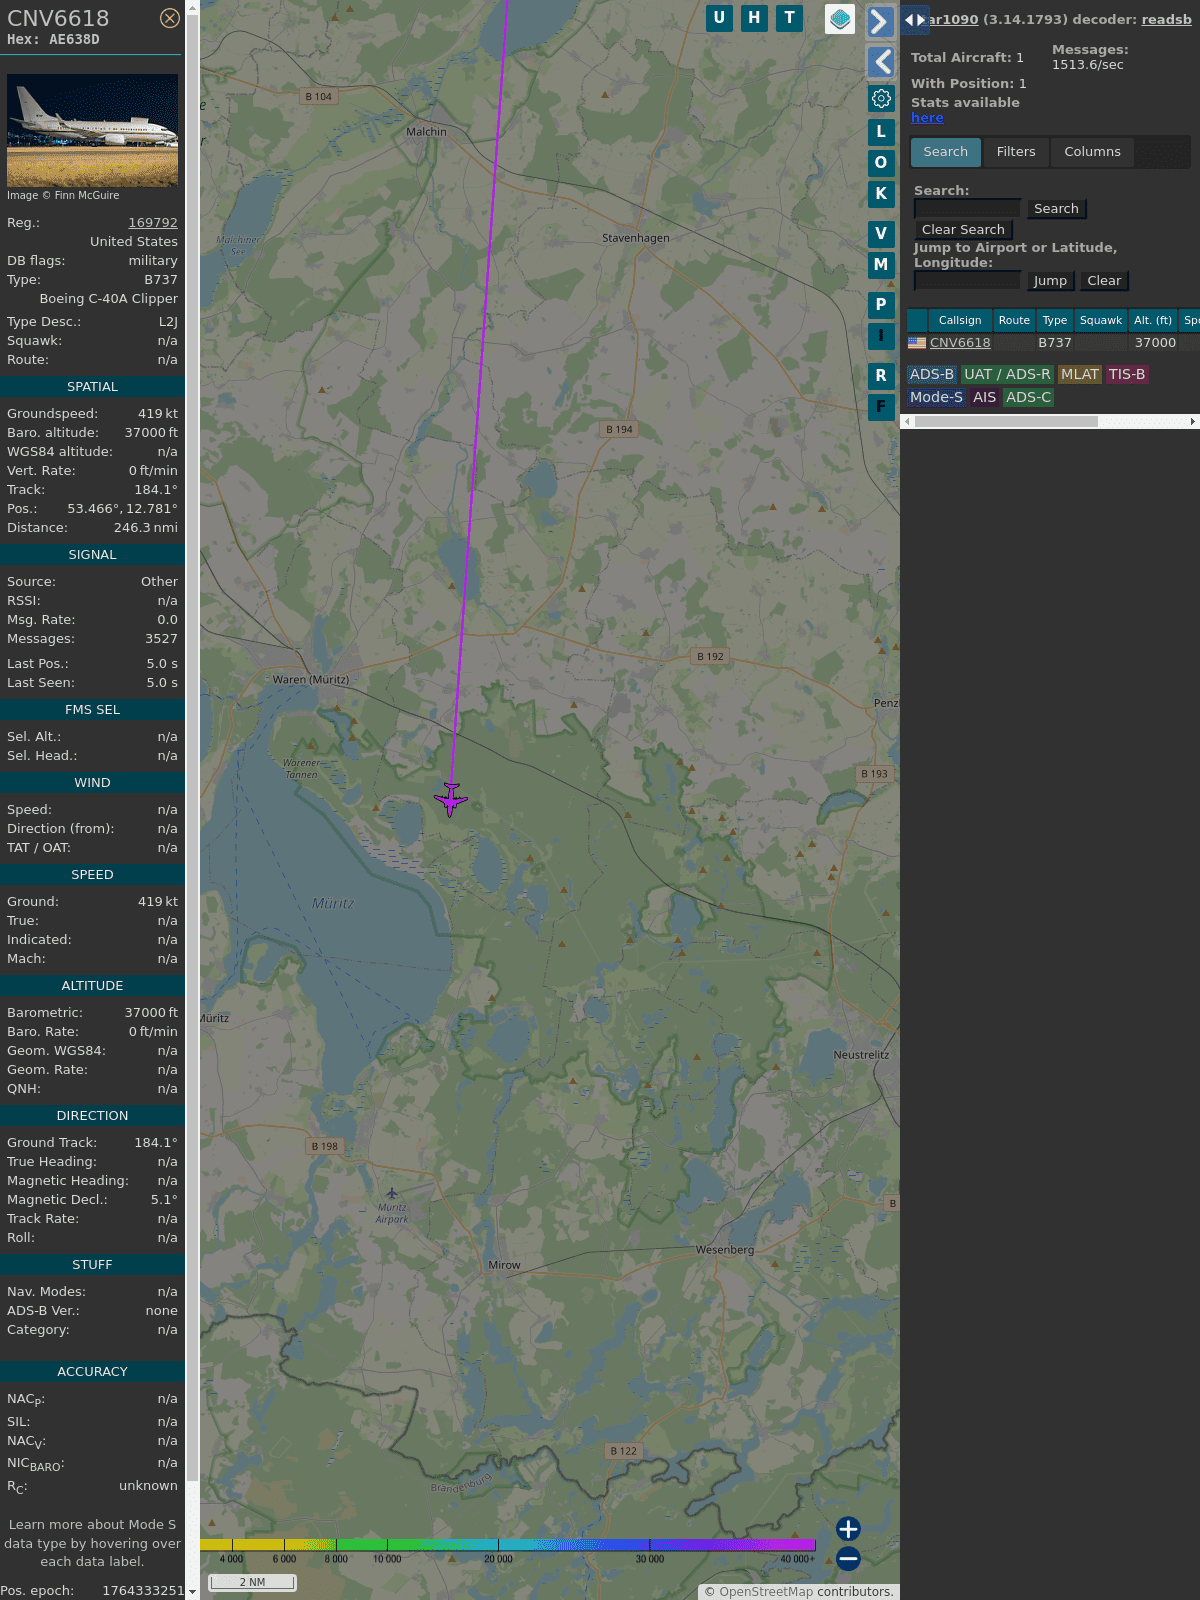The height and width of the screenshot is (1600, 1200).
Task: Toggle the H map button
Action: (754, 18)
